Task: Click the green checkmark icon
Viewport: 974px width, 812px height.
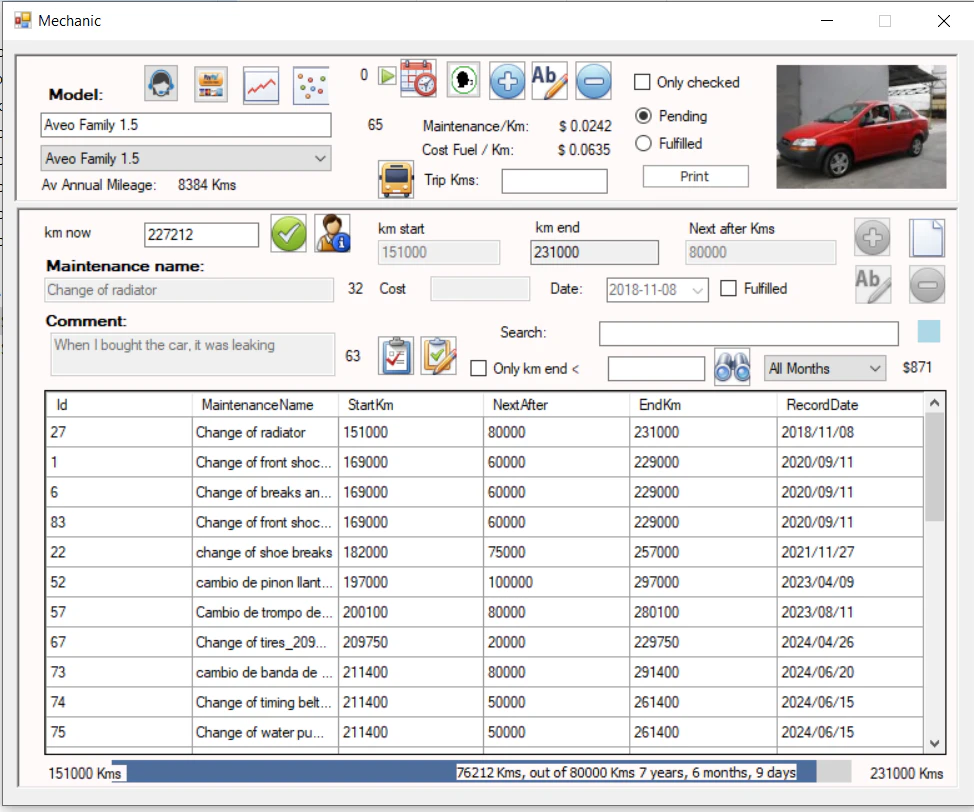Action: (288, 234)
